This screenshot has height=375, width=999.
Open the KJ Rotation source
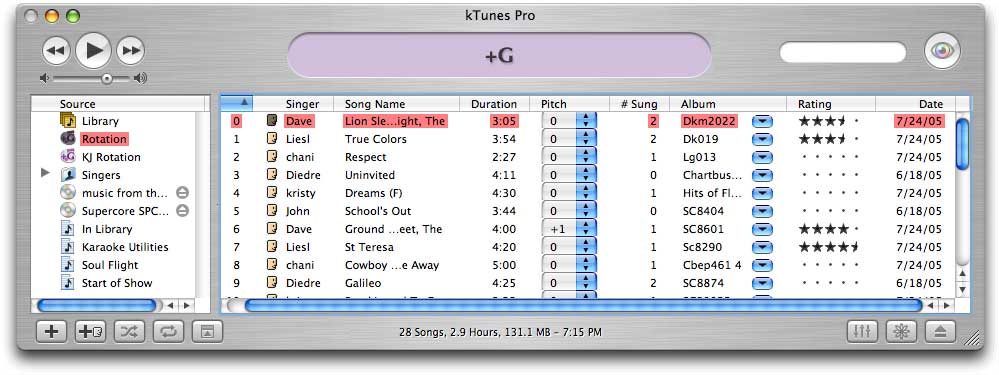111,157
